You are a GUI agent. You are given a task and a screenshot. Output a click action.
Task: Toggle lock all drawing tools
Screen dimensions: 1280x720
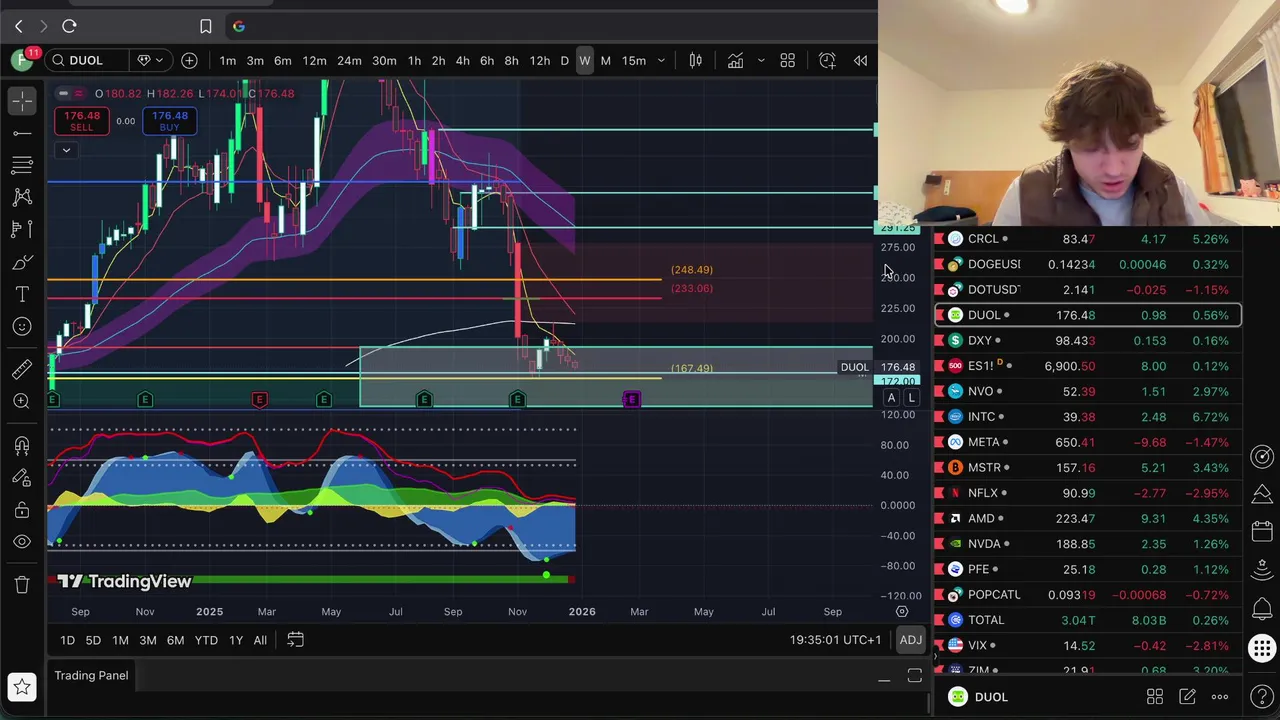[22, 510]
